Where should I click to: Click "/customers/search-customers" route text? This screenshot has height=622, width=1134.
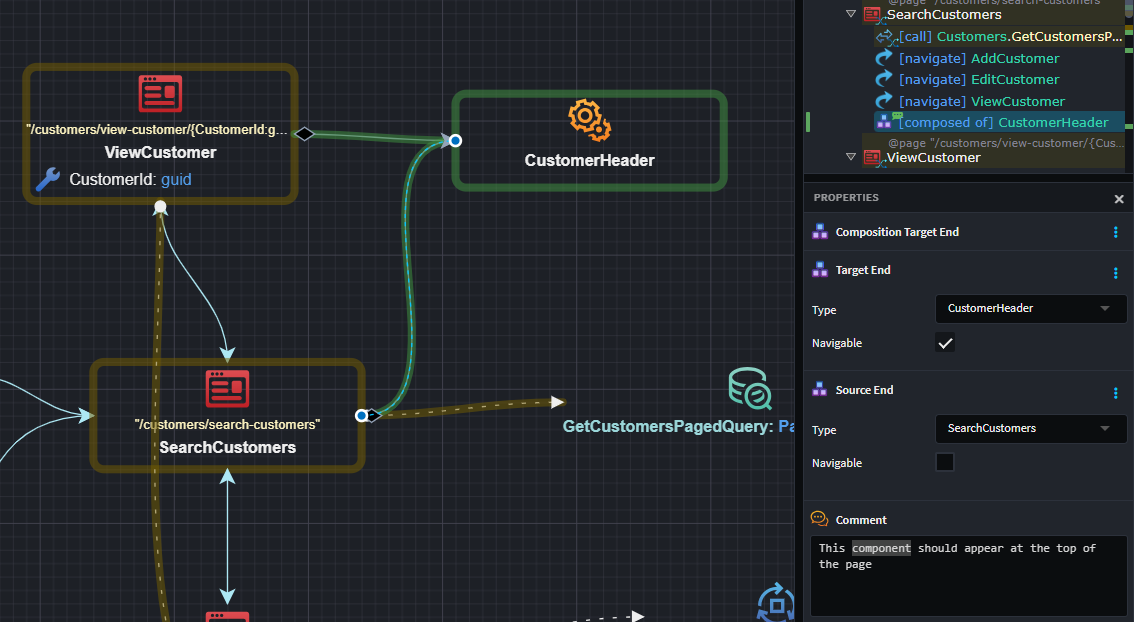tap(227, 425)
